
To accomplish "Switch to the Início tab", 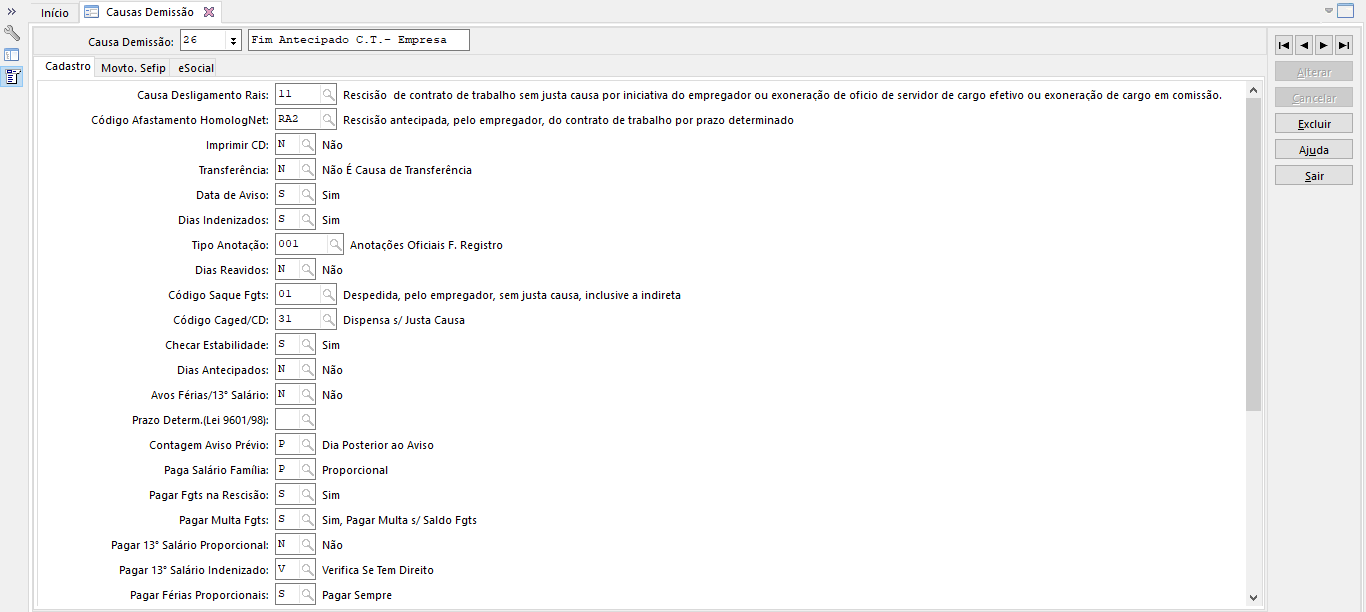I will pyautogui.click(x=55, y=13).
